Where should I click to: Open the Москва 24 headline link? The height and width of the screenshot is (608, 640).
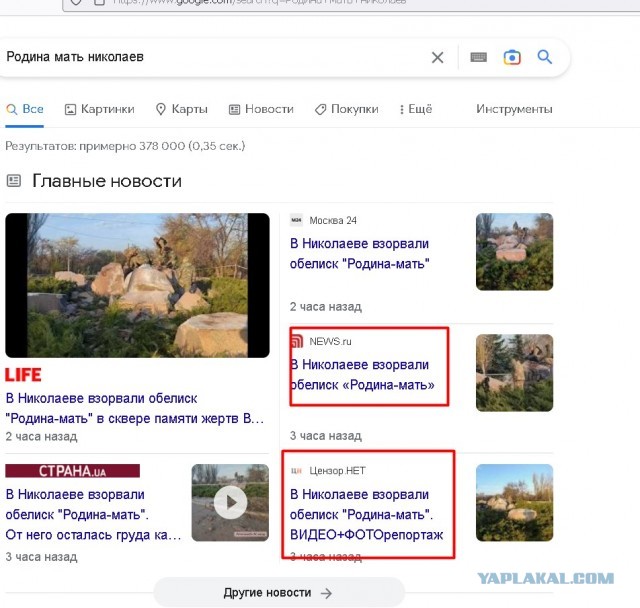tap(360, 253)
